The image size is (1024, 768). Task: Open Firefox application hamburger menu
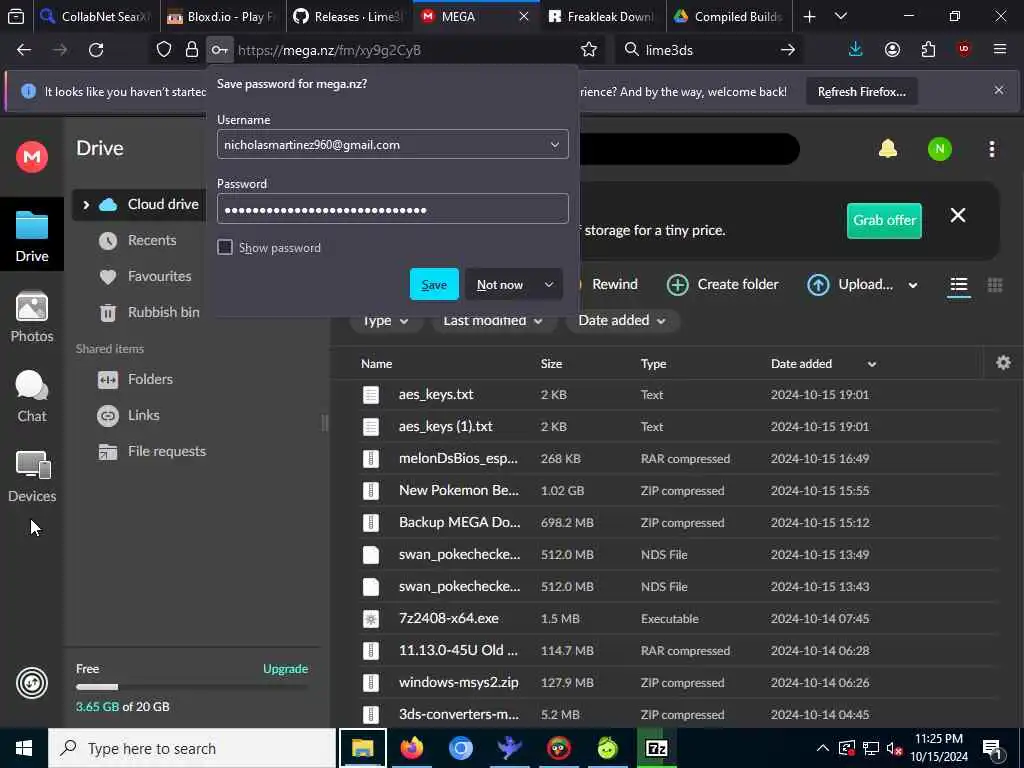(x=999, y=50)
